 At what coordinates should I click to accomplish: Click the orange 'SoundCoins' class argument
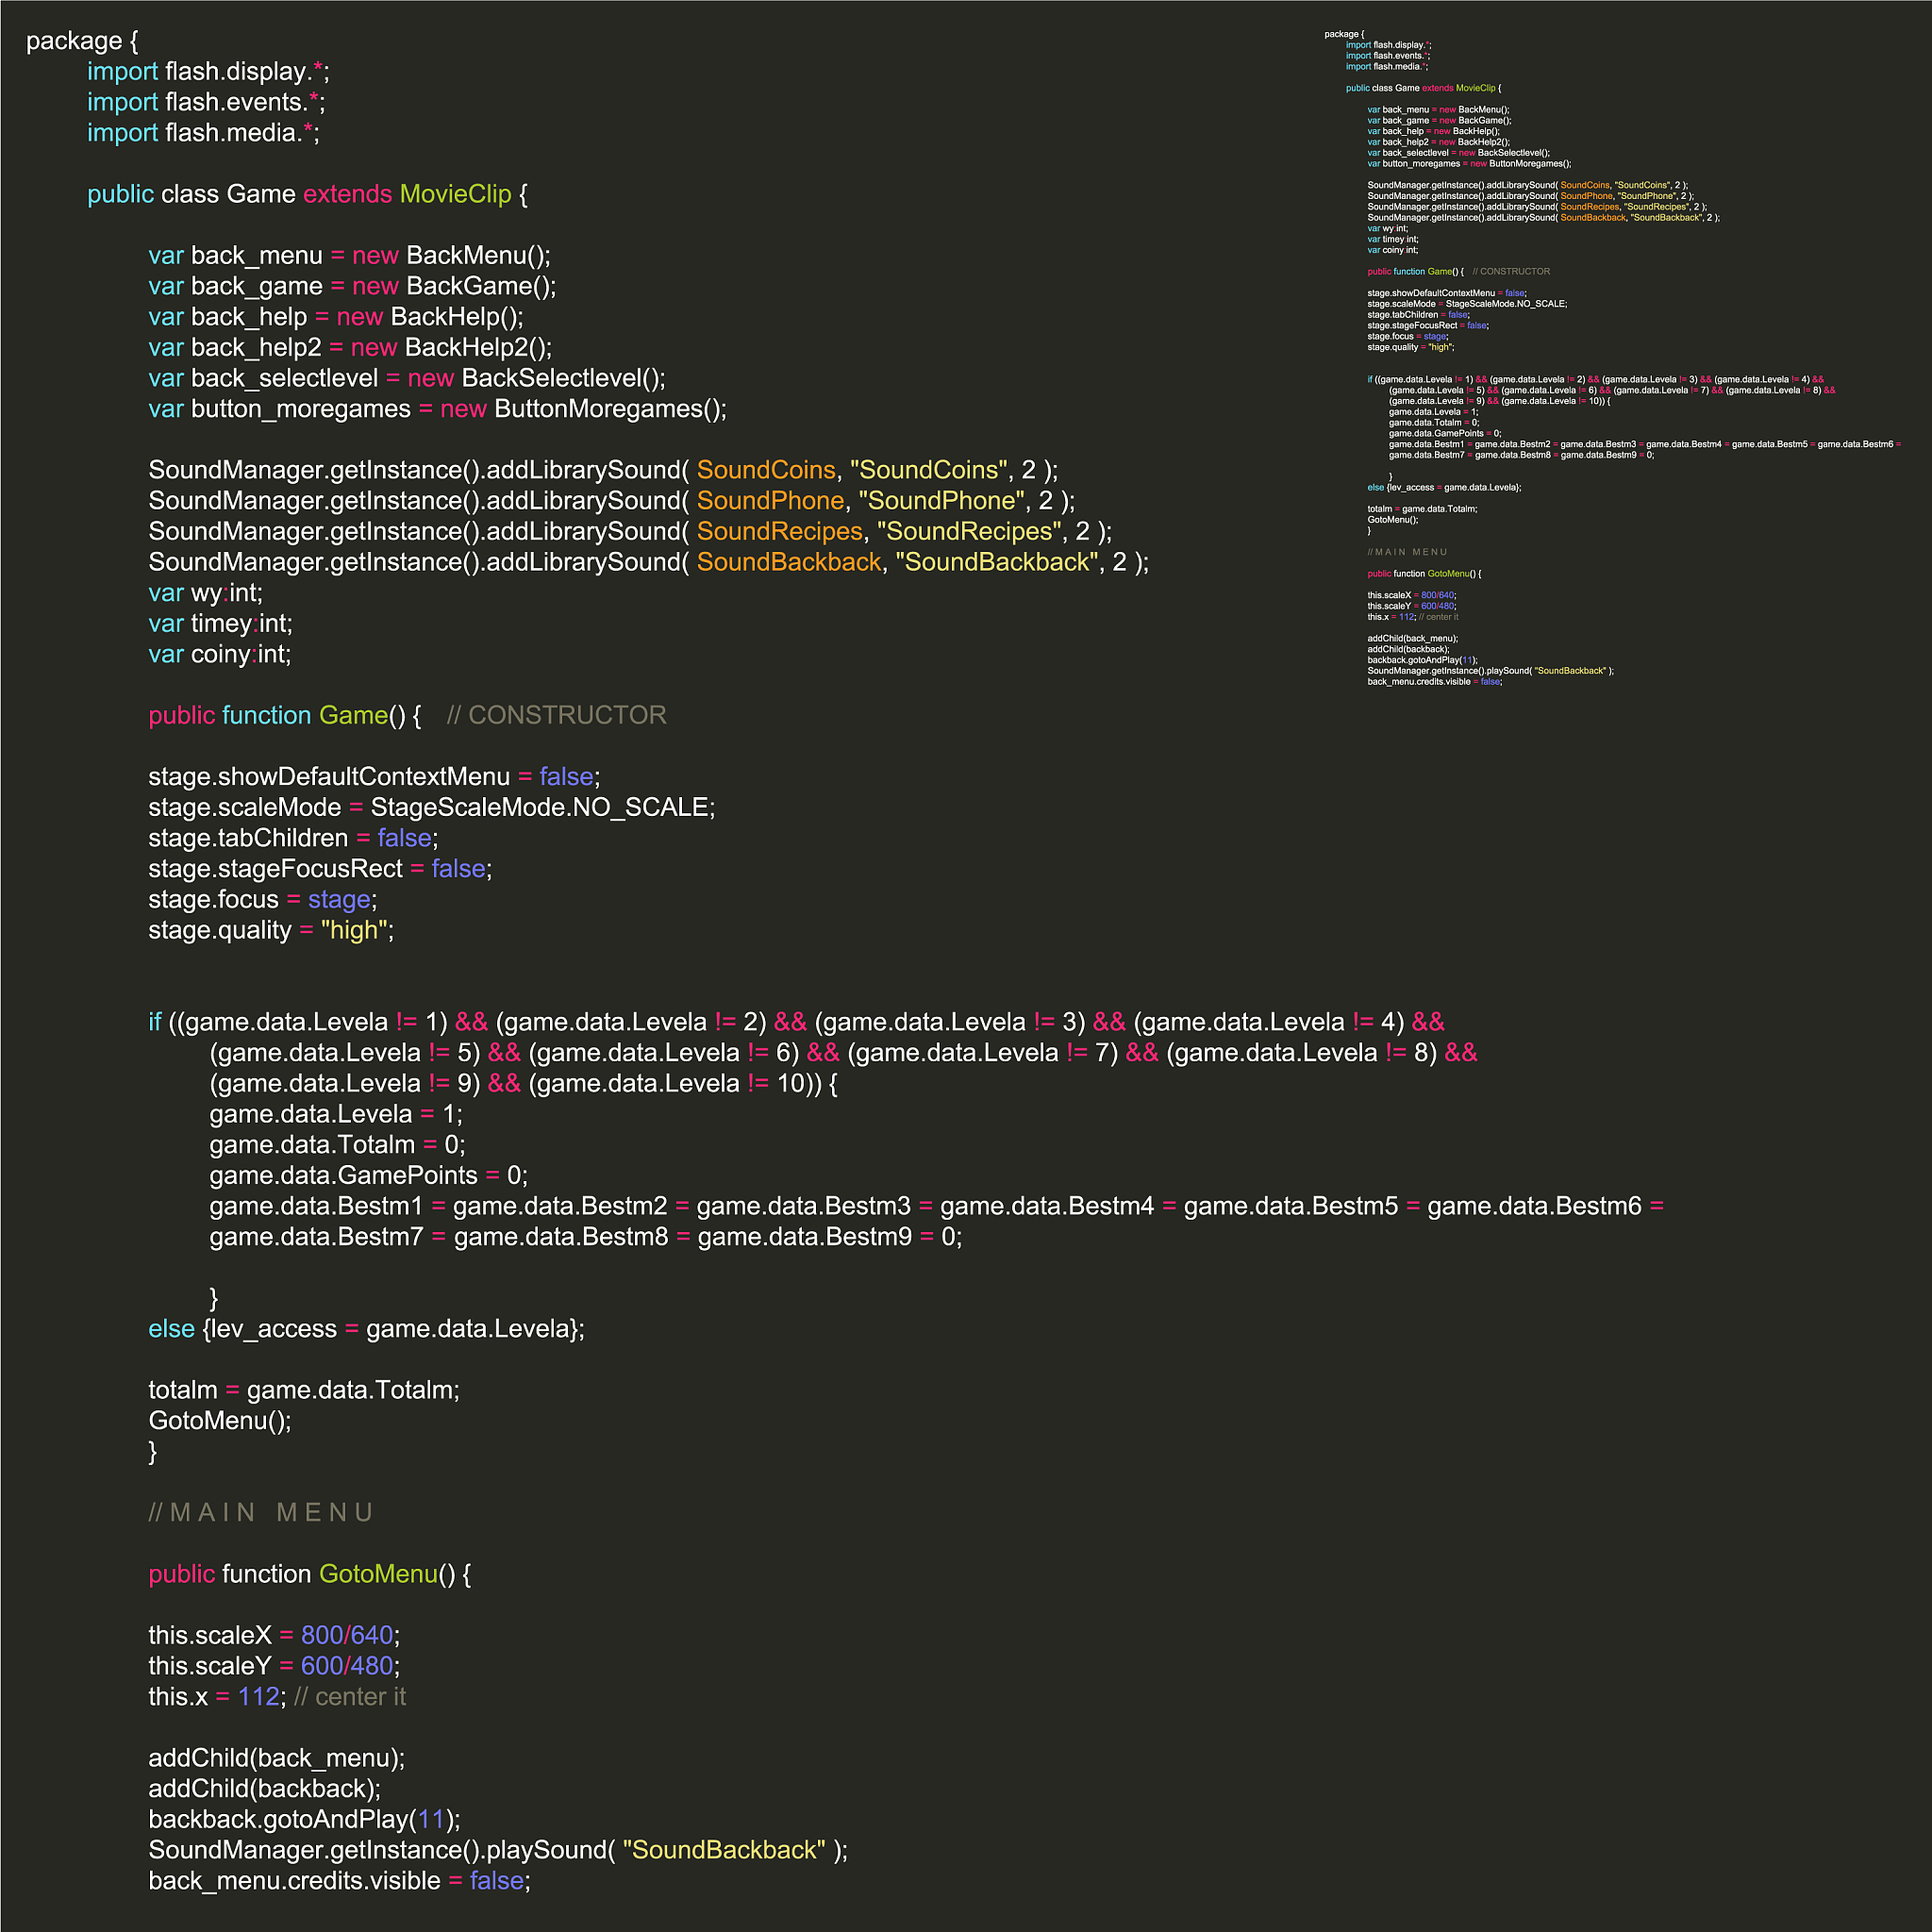click(765, 470)
